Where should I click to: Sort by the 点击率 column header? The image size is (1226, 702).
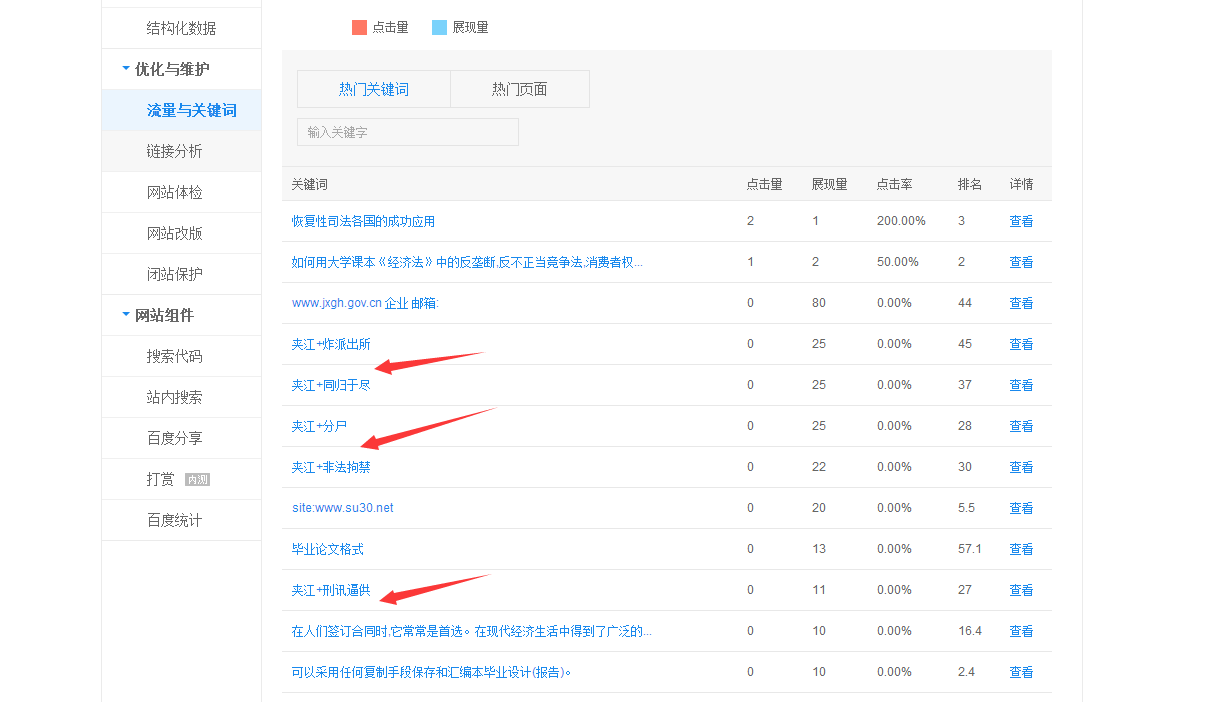[894, 184]
